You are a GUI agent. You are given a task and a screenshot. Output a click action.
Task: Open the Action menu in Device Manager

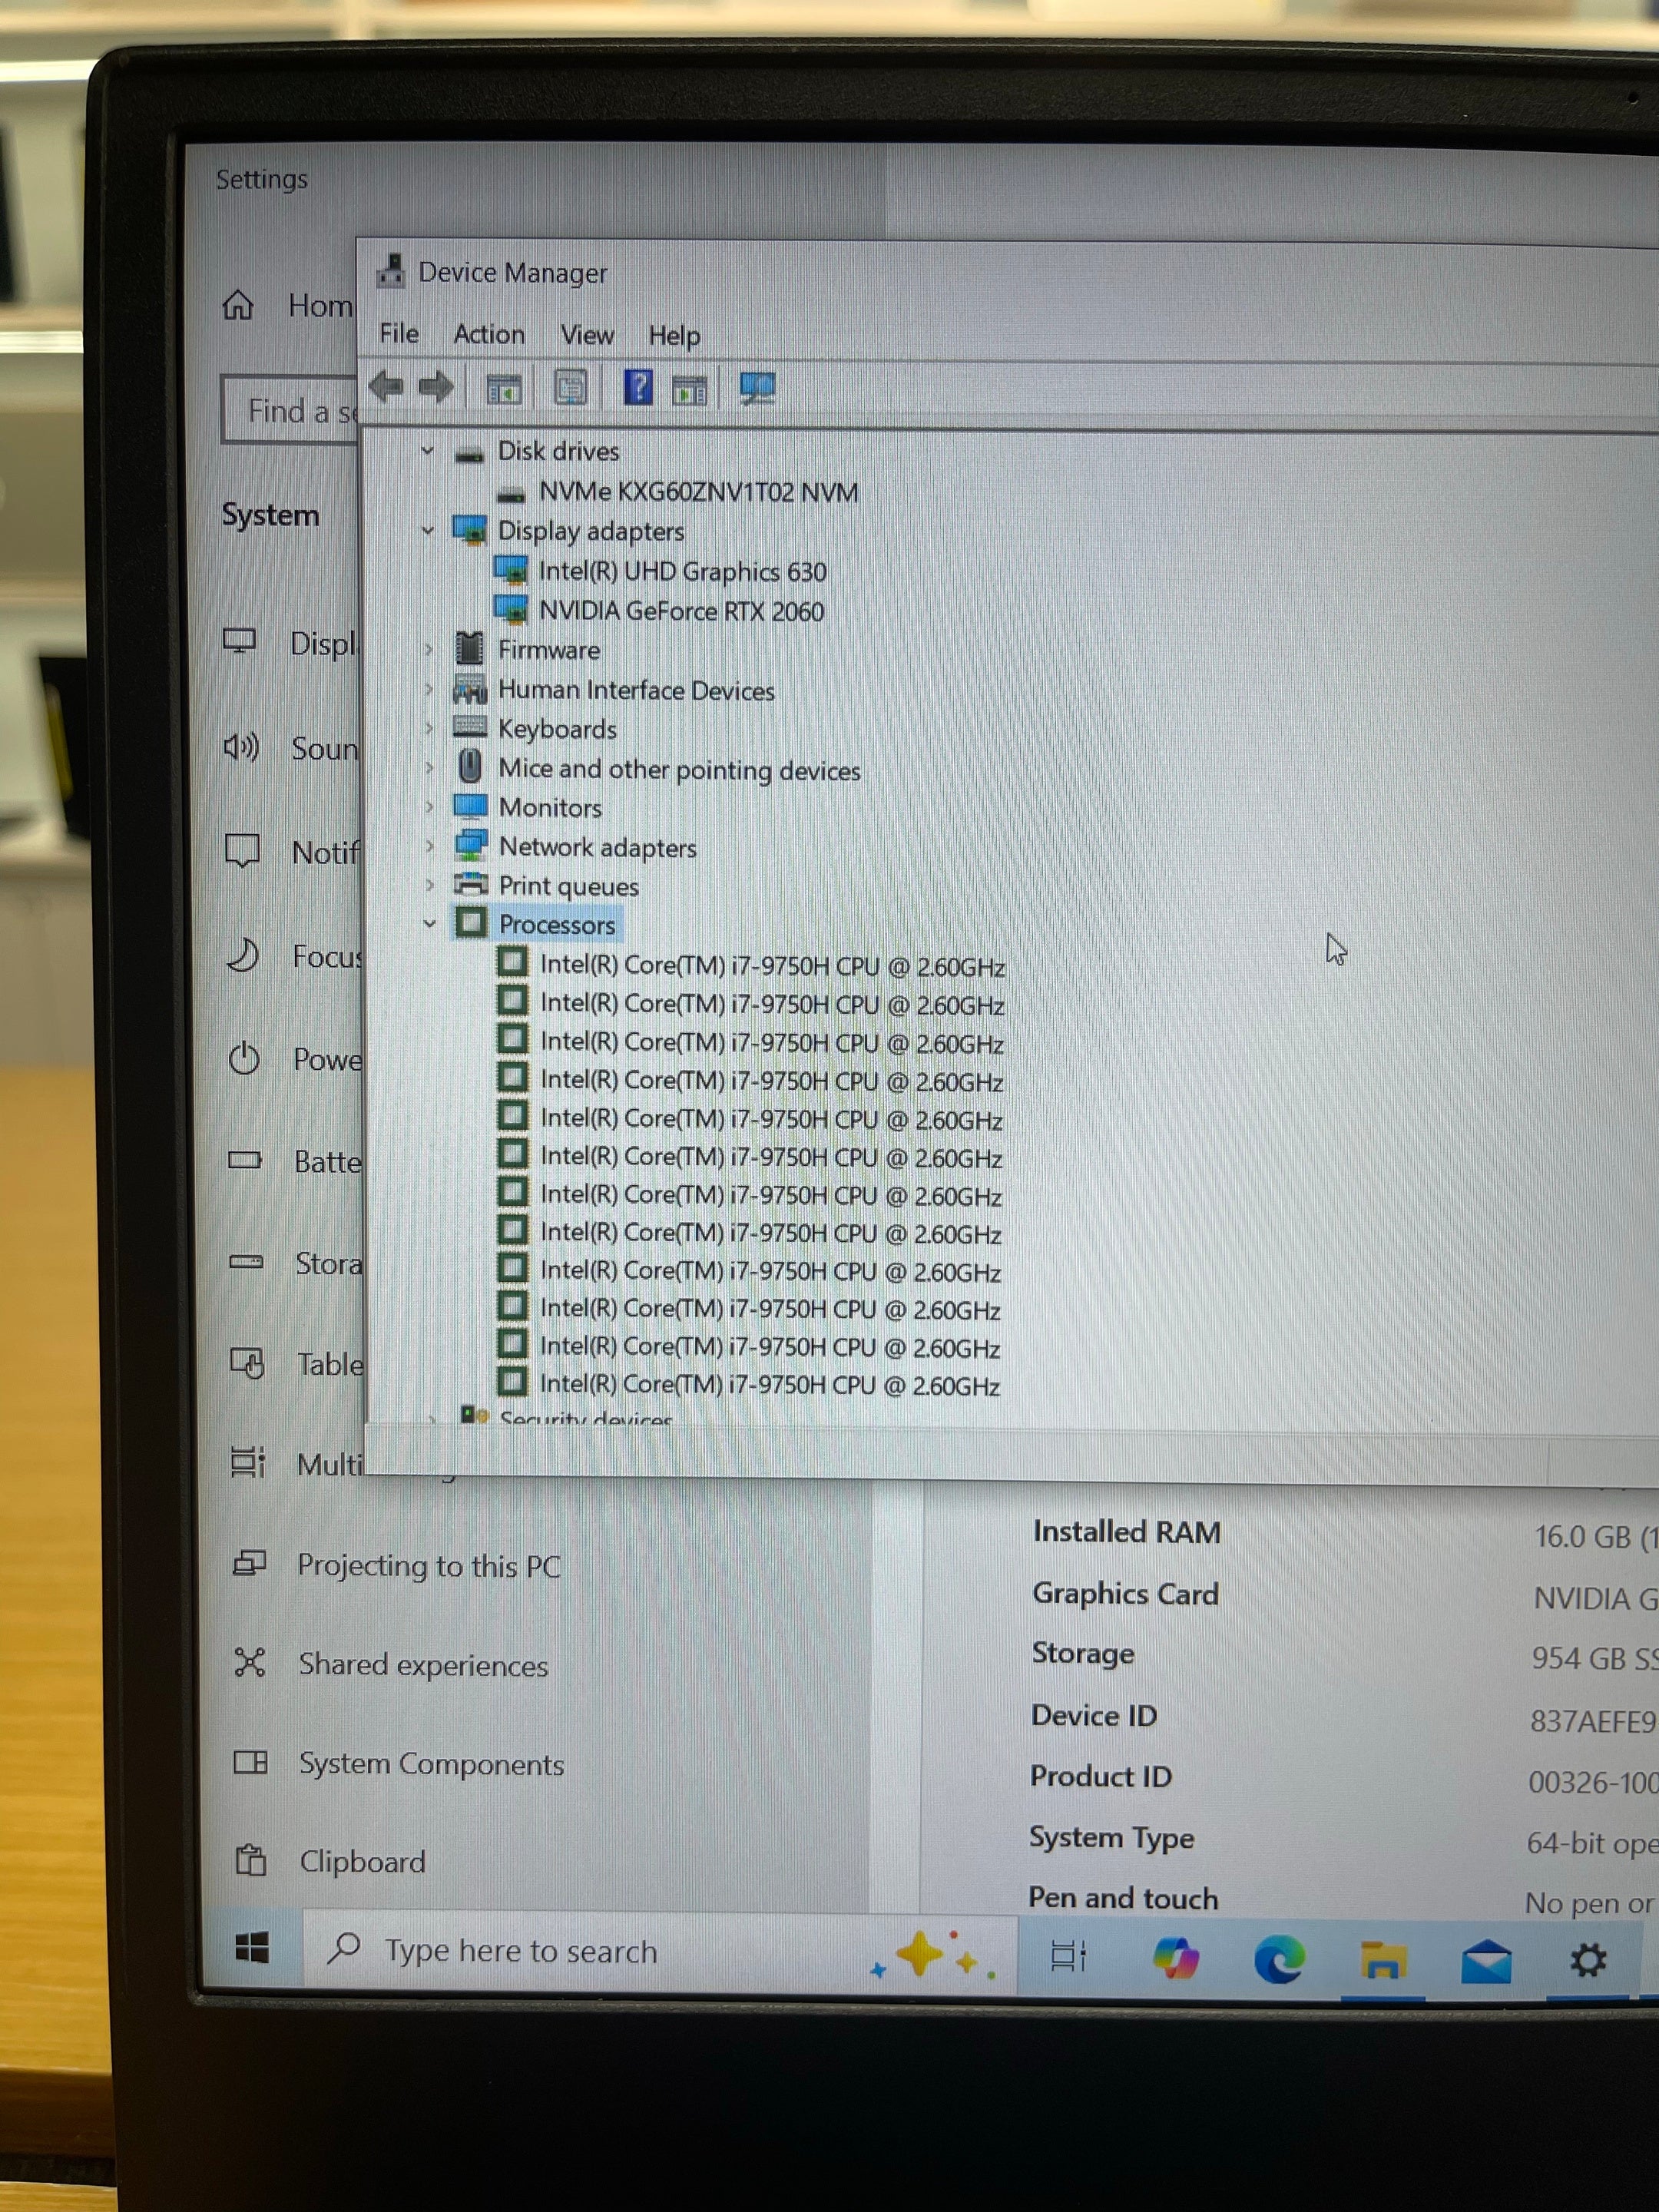489,334
